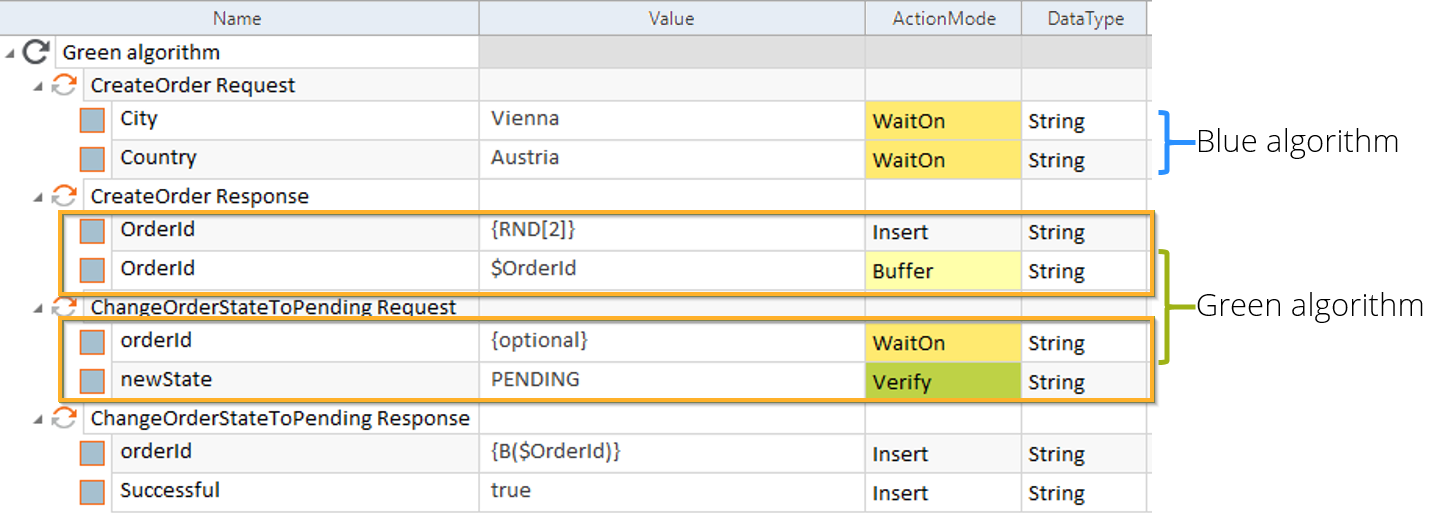Viewport: 1448px width, 519px height.
Task: Click the square icon beside Country
Action: click(93, 159)
